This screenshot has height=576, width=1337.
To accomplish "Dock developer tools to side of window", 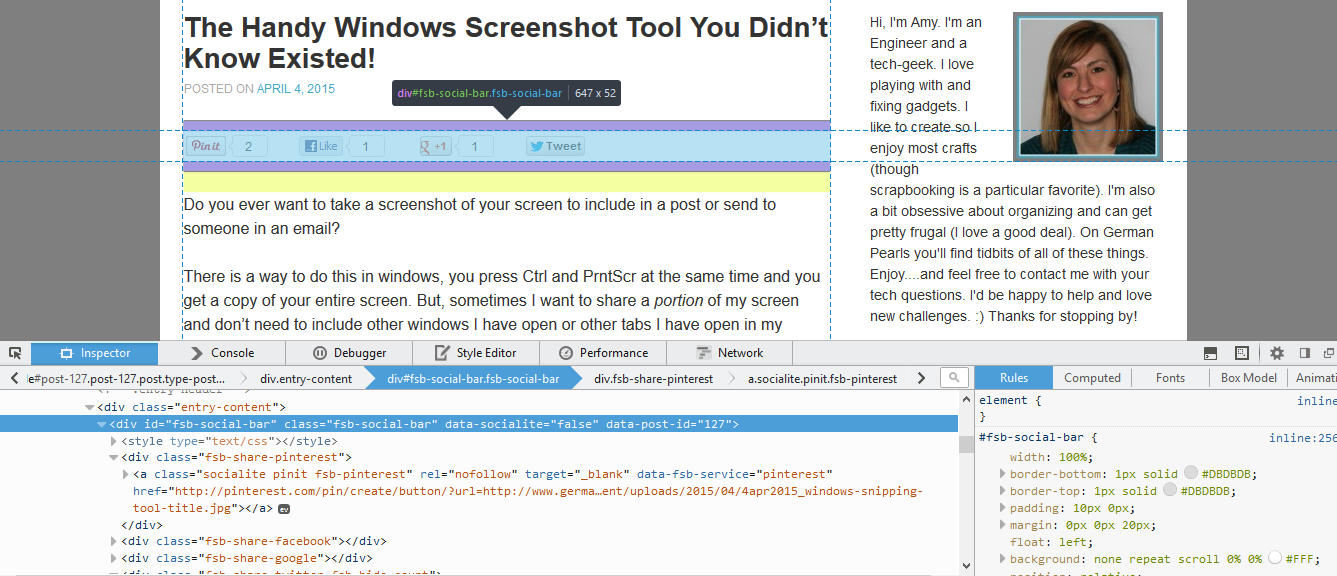I will [x=1304, y=353].
